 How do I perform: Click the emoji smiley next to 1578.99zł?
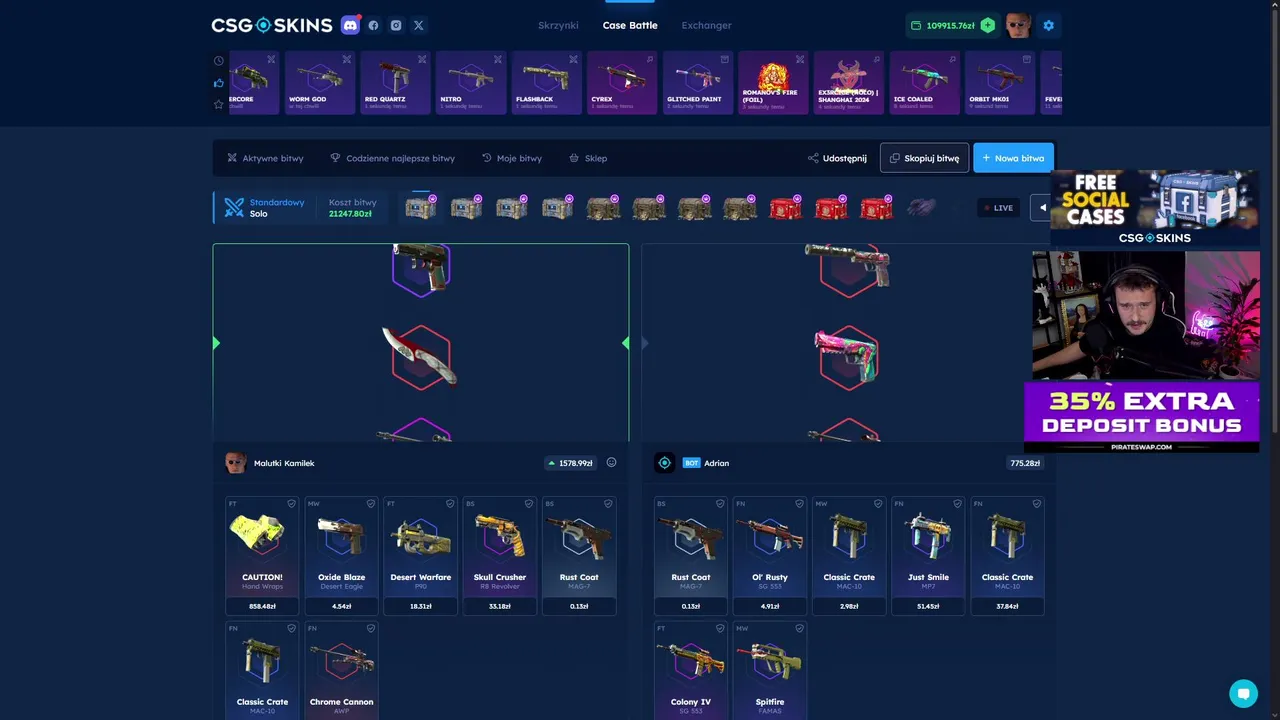point(611,463)
